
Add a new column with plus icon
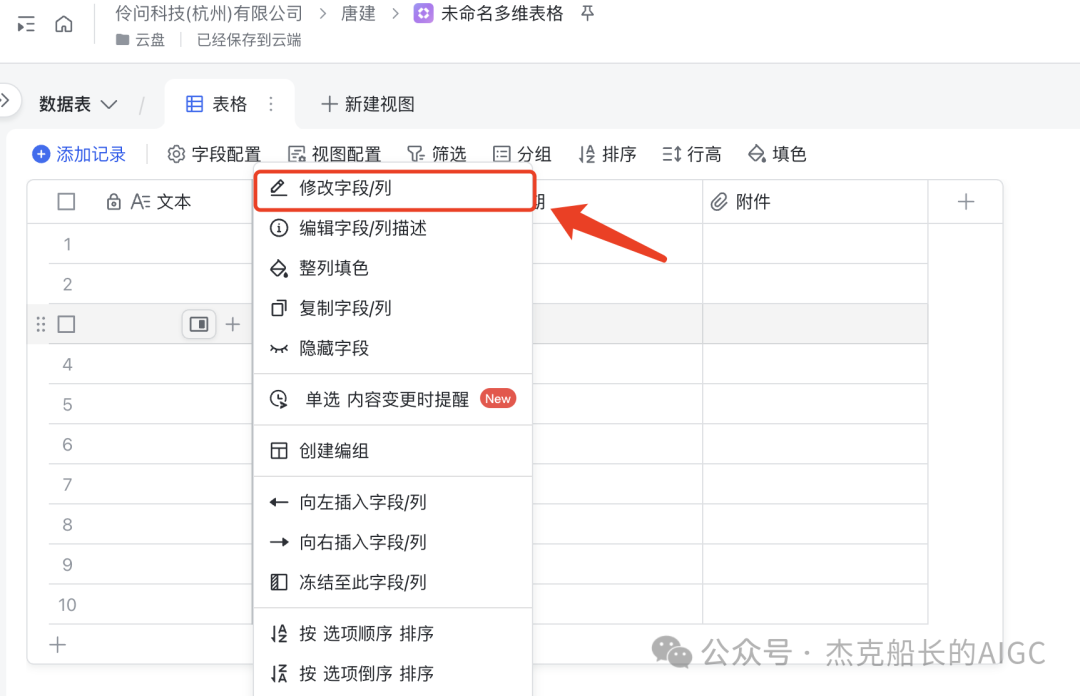click(x=966, y=202)
